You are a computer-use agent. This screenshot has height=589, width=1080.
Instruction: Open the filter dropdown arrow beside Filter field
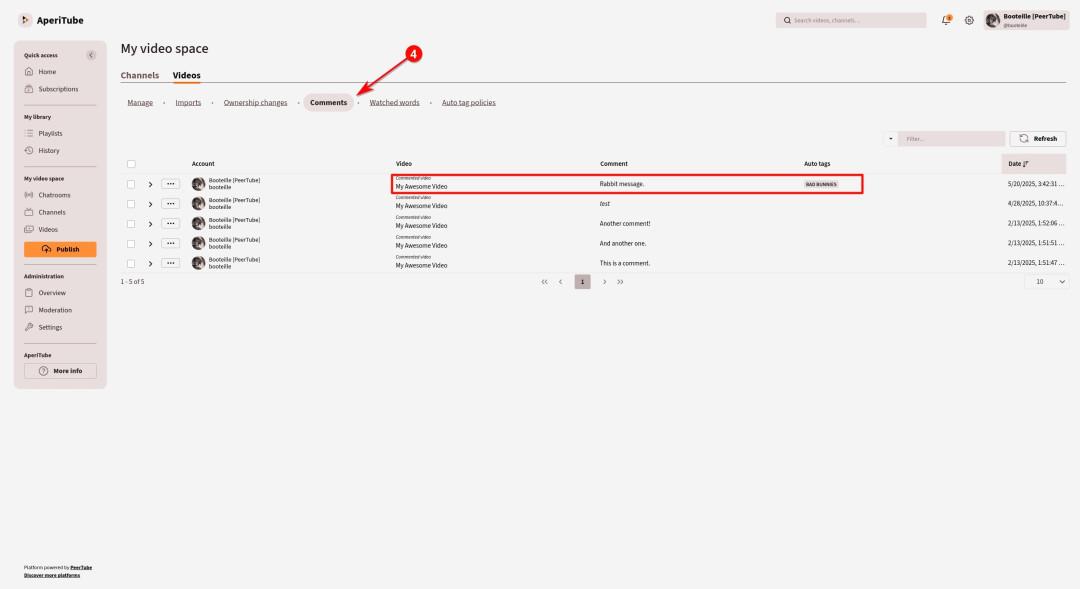(x=890, y=139)
